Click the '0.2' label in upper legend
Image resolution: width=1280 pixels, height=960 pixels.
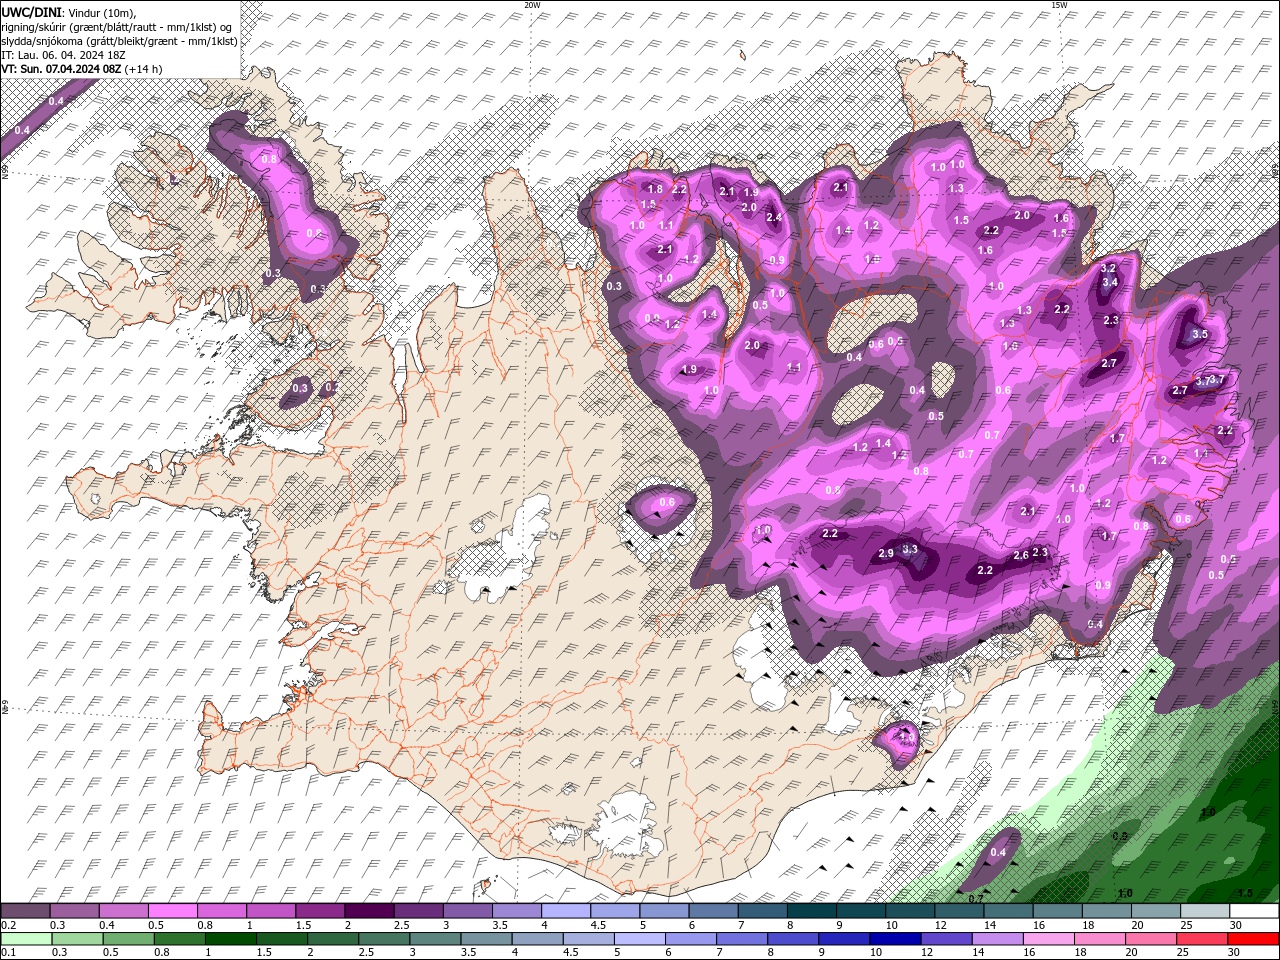coord(8,925)
